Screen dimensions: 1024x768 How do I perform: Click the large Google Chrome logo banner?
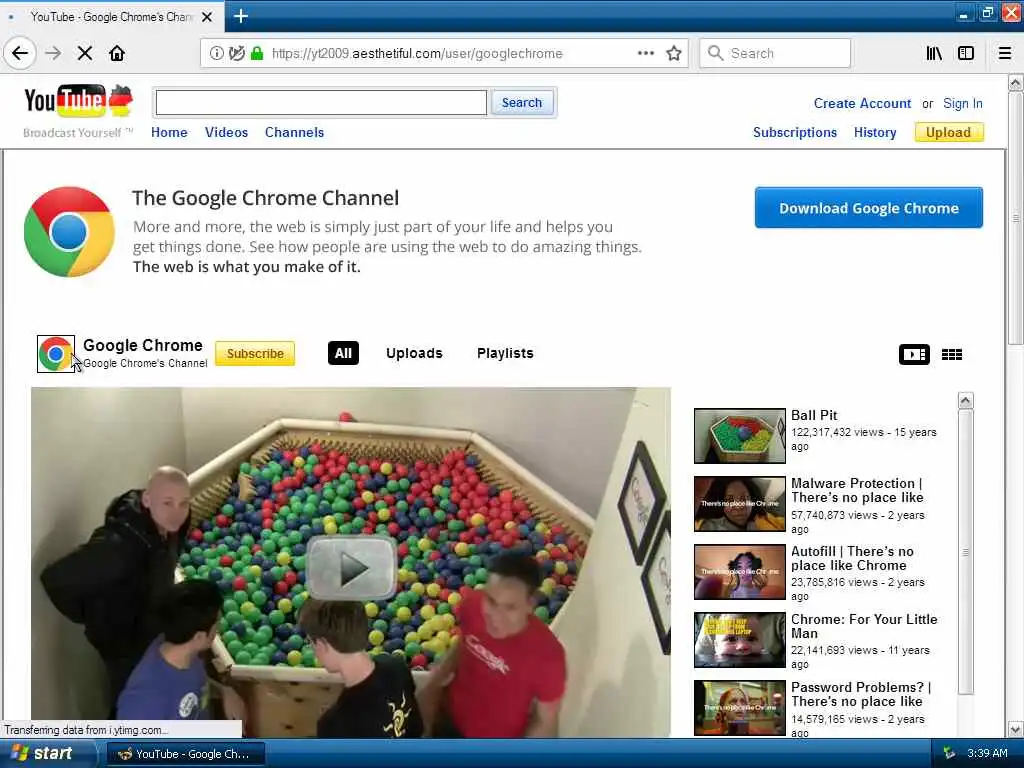[69, 232]
